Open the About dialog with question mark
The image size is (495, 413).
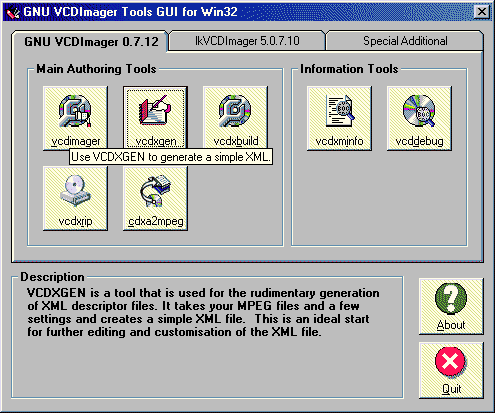coord(451,307)
